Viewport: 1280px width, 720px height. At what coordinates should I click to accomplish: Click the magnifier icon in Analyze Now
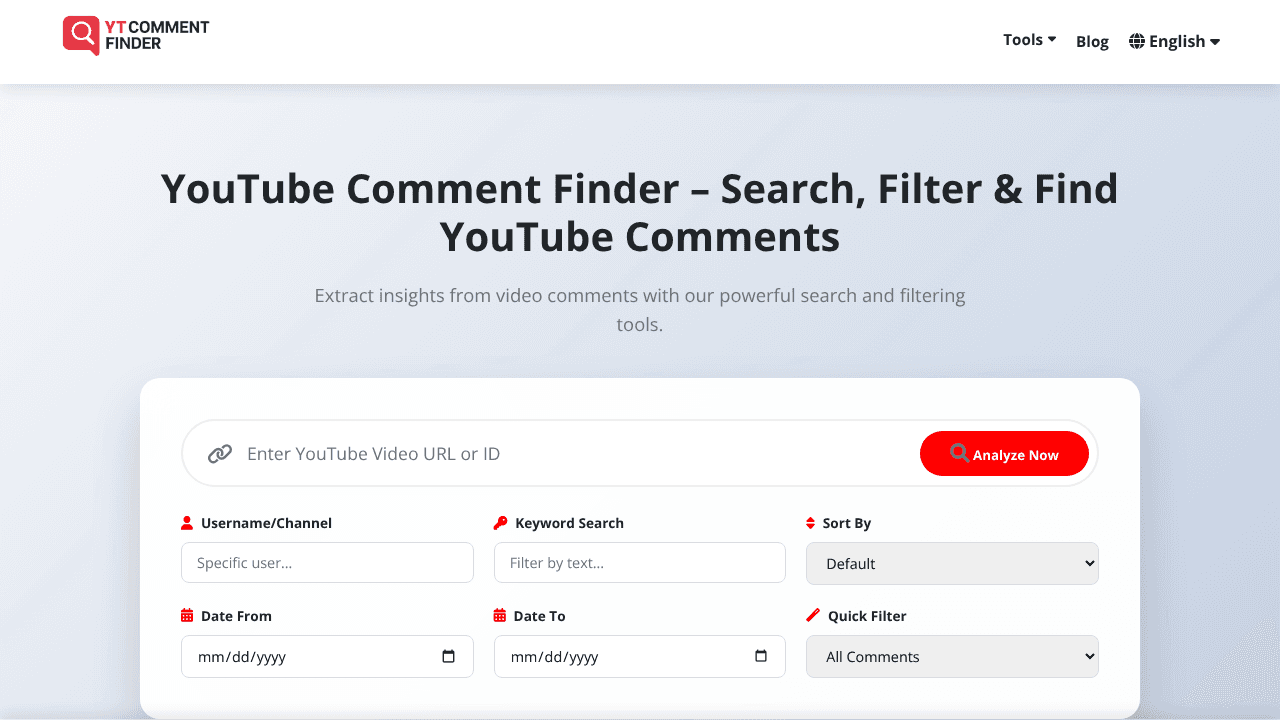point(959,453)
